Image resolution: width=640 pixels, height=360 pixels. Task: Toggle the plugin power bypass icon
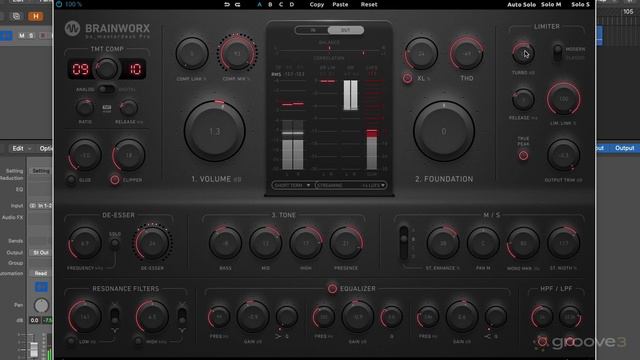click(x=59, y=4)
